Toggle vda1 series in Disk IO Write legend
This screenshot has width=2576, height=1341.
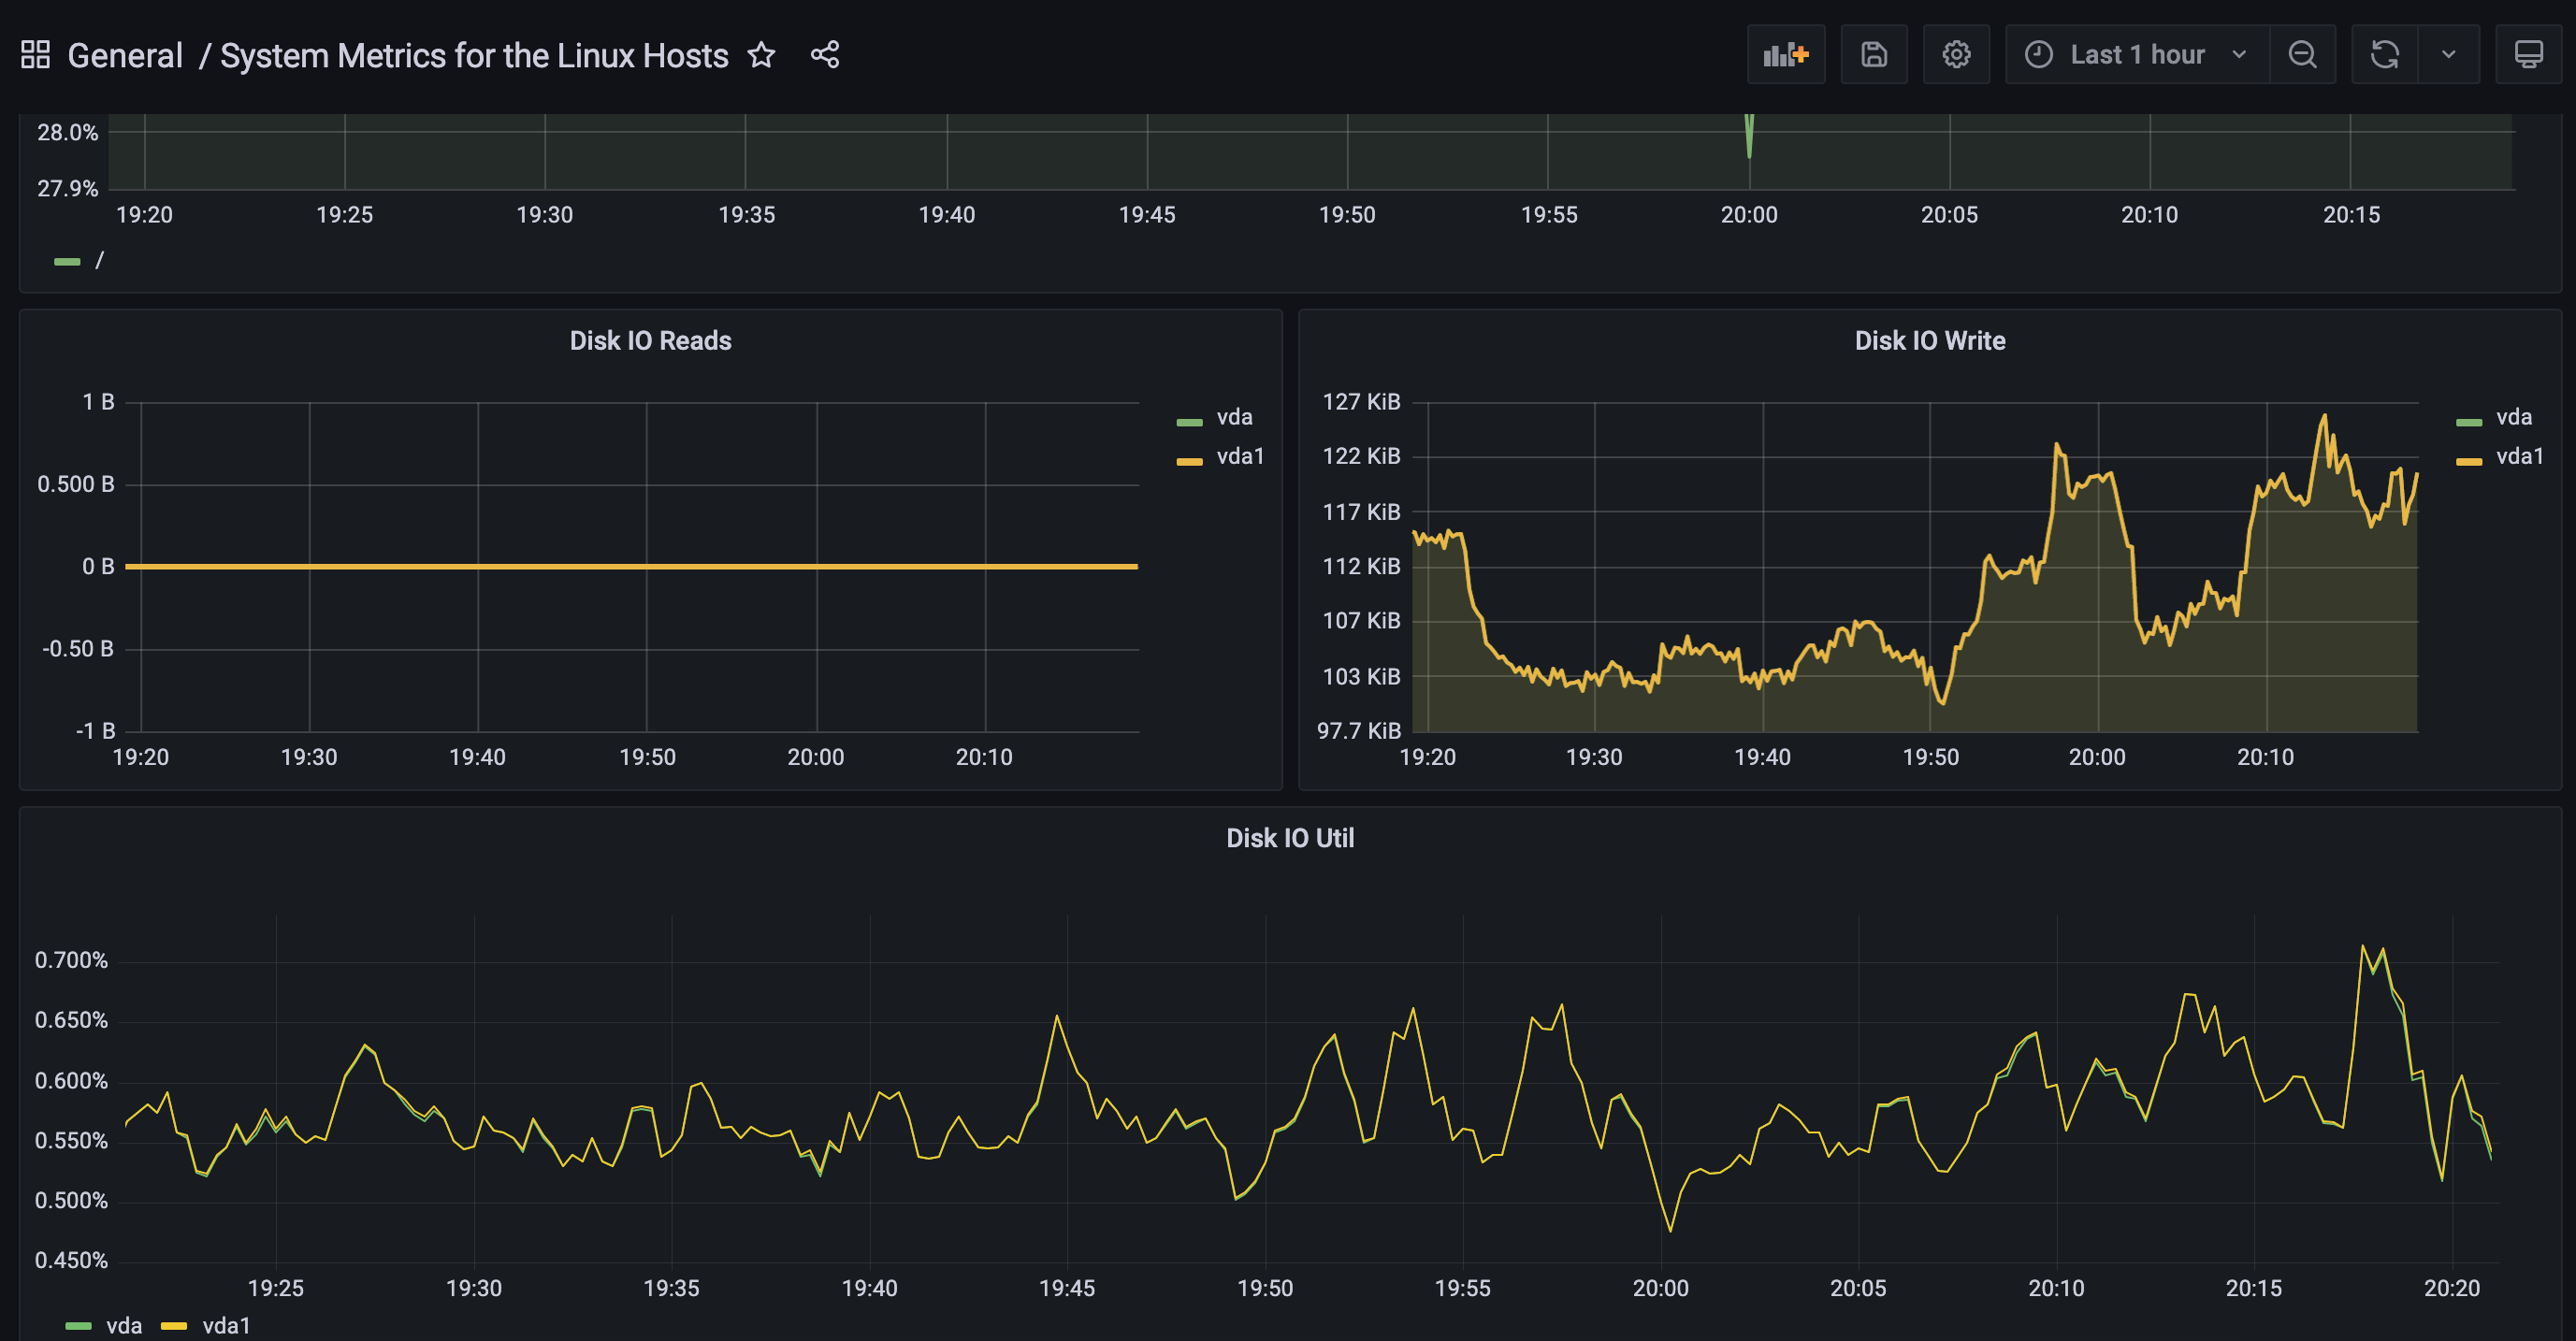click(x=2519, y=457)
